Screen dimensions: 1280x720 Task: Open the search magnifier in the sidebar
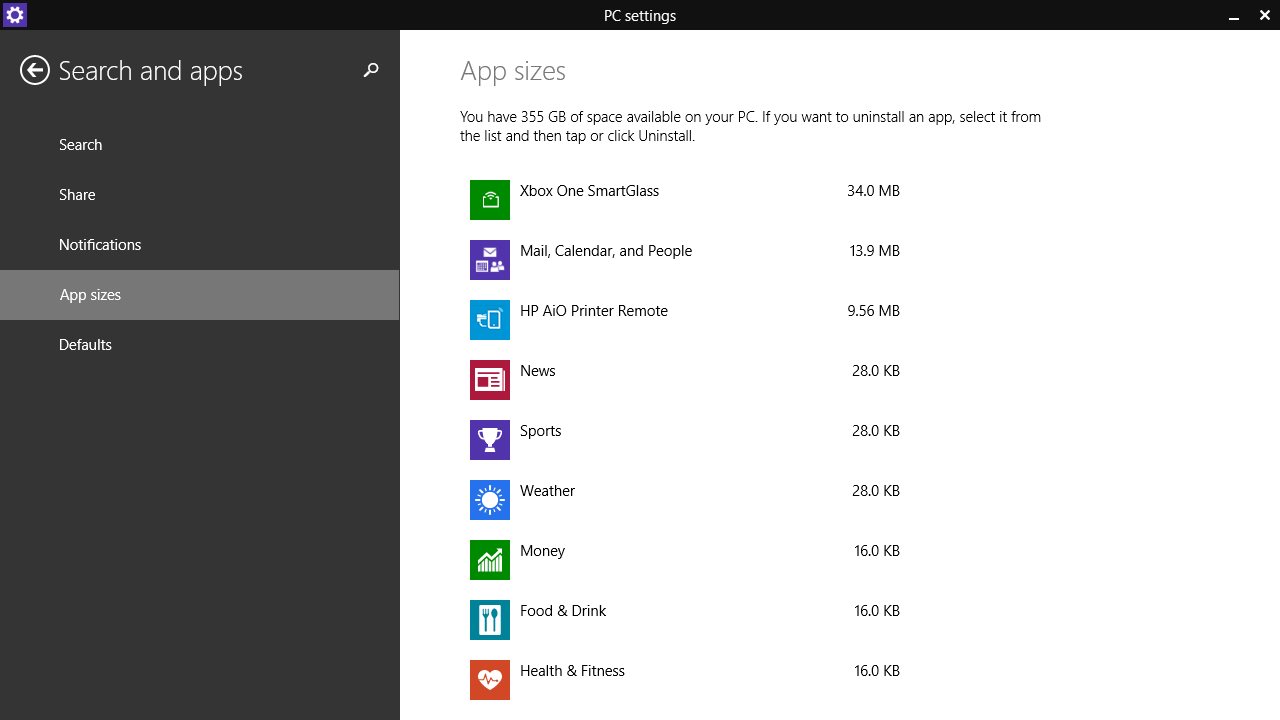point(371,70)
